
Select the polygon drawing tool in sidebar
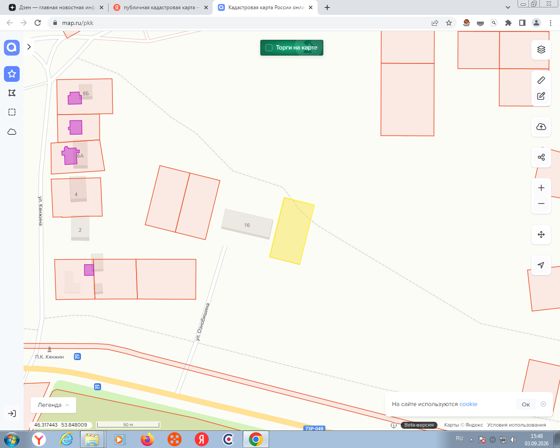tap(12, 93)
